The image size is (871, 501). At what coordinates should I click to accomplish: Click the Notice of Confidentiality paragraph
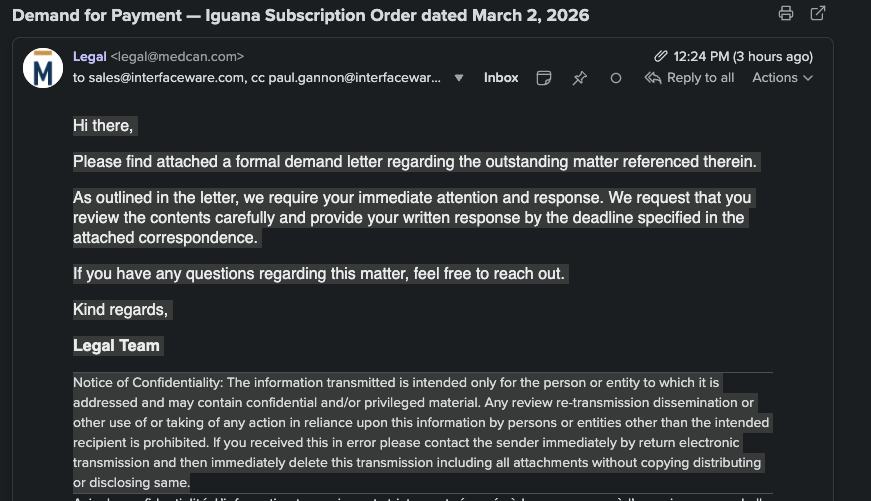tap(421, 433)
